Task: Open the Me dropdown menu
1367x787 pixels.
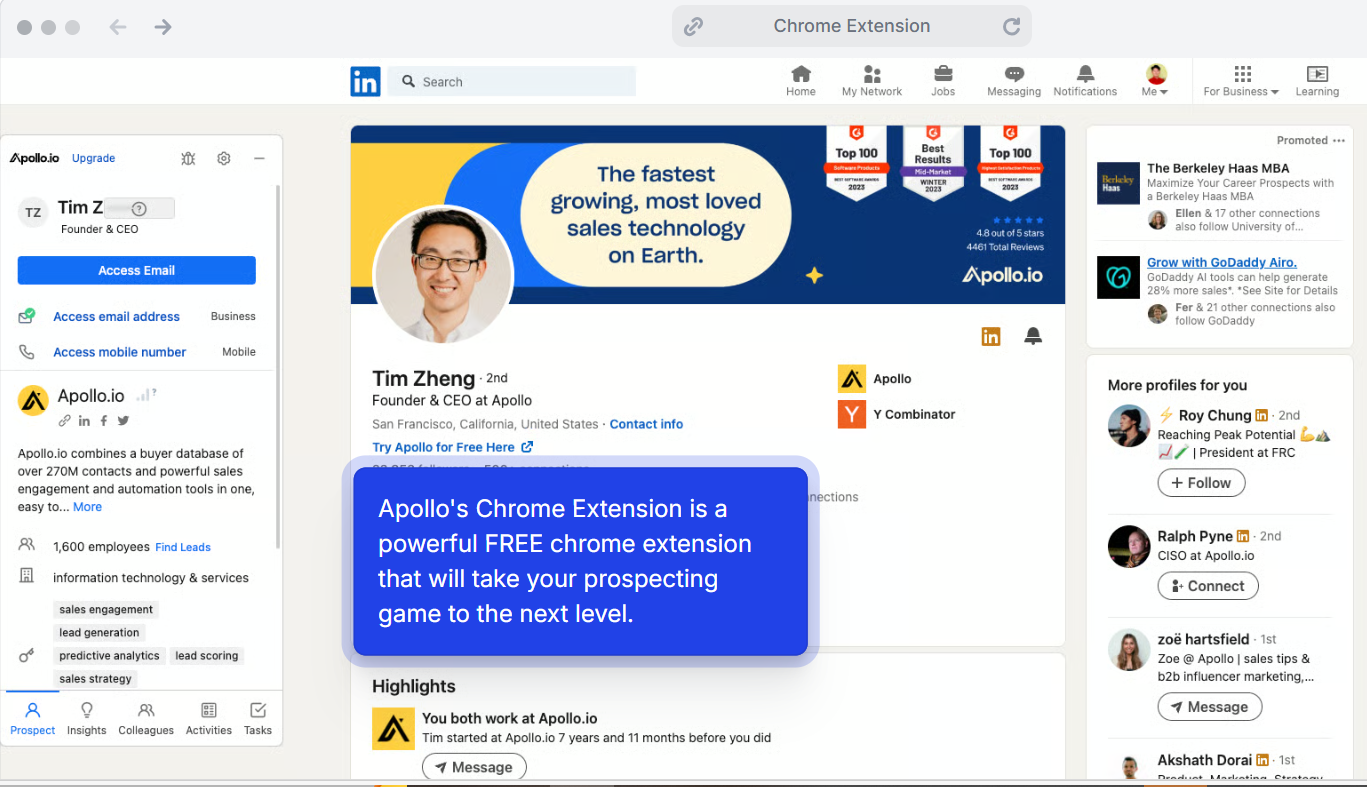Action: click(x=1156, y=81)
